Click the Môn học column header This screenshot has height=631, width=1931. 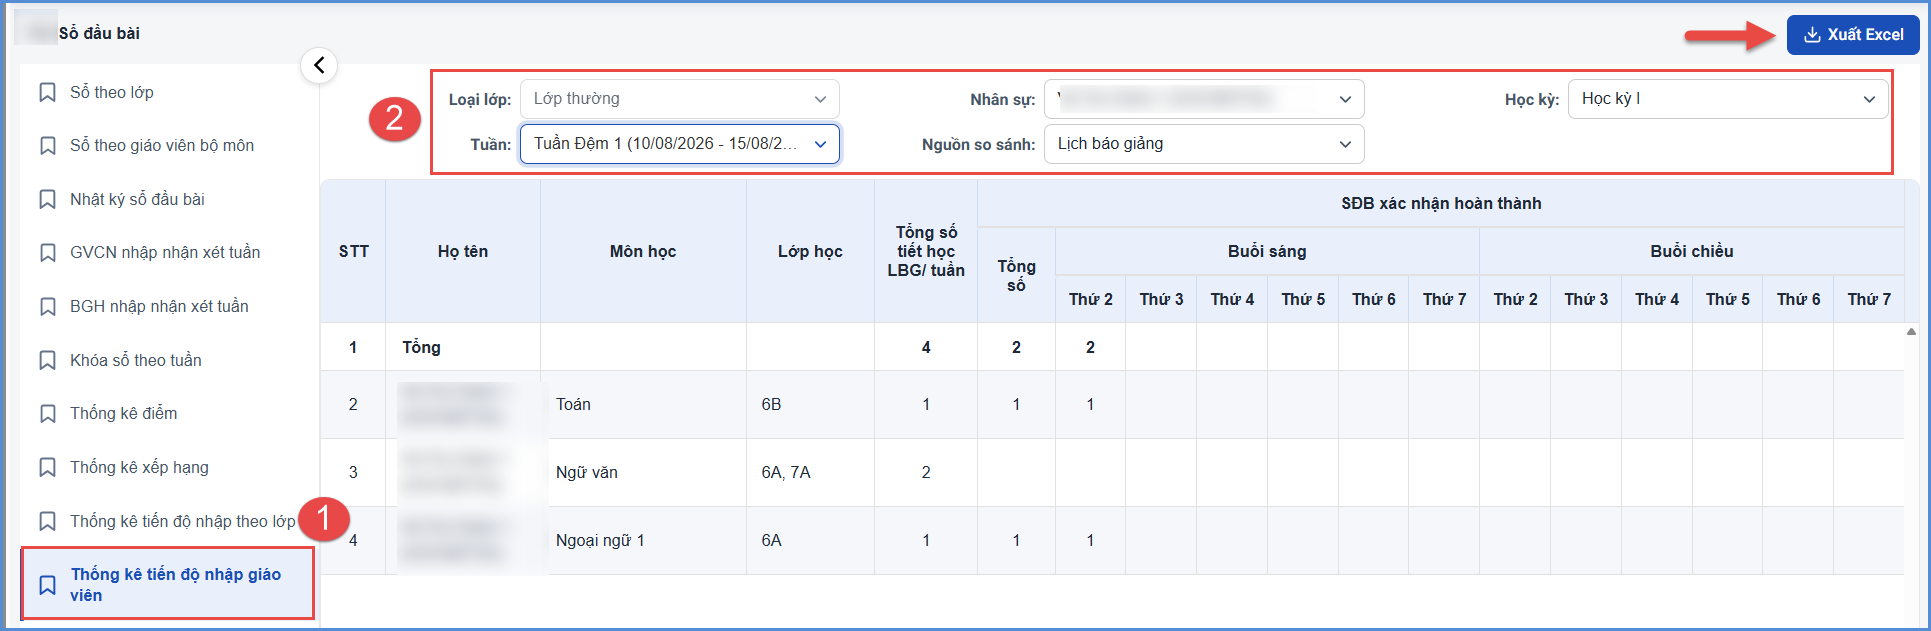pyautogui.click(x=643, y=252)
